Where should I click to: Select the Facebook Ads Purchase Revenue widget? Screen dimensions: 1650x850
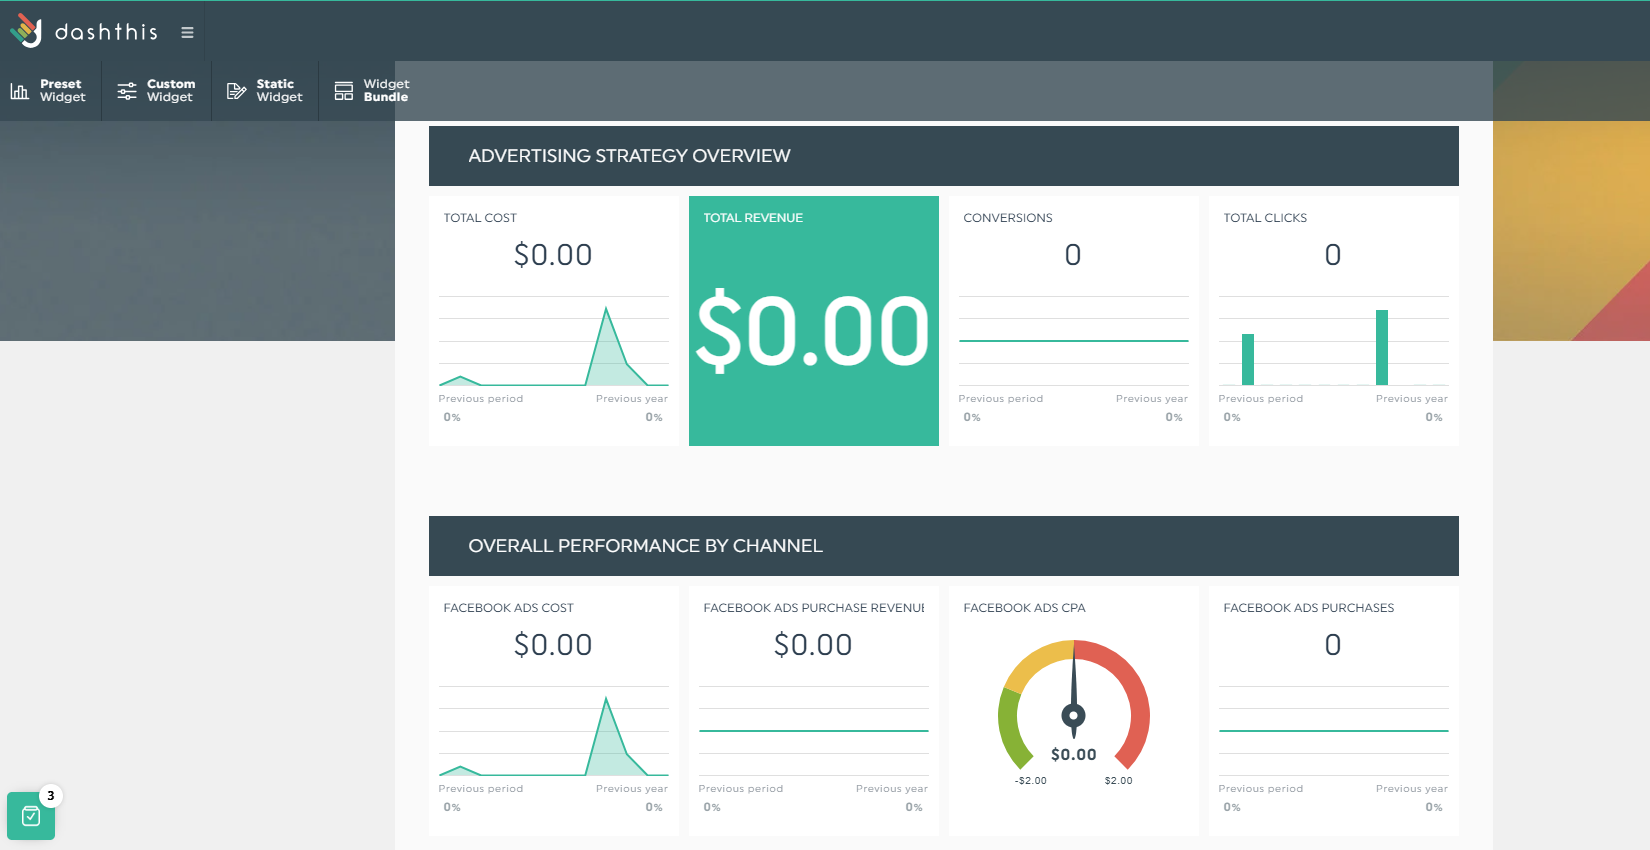[814, 711]
